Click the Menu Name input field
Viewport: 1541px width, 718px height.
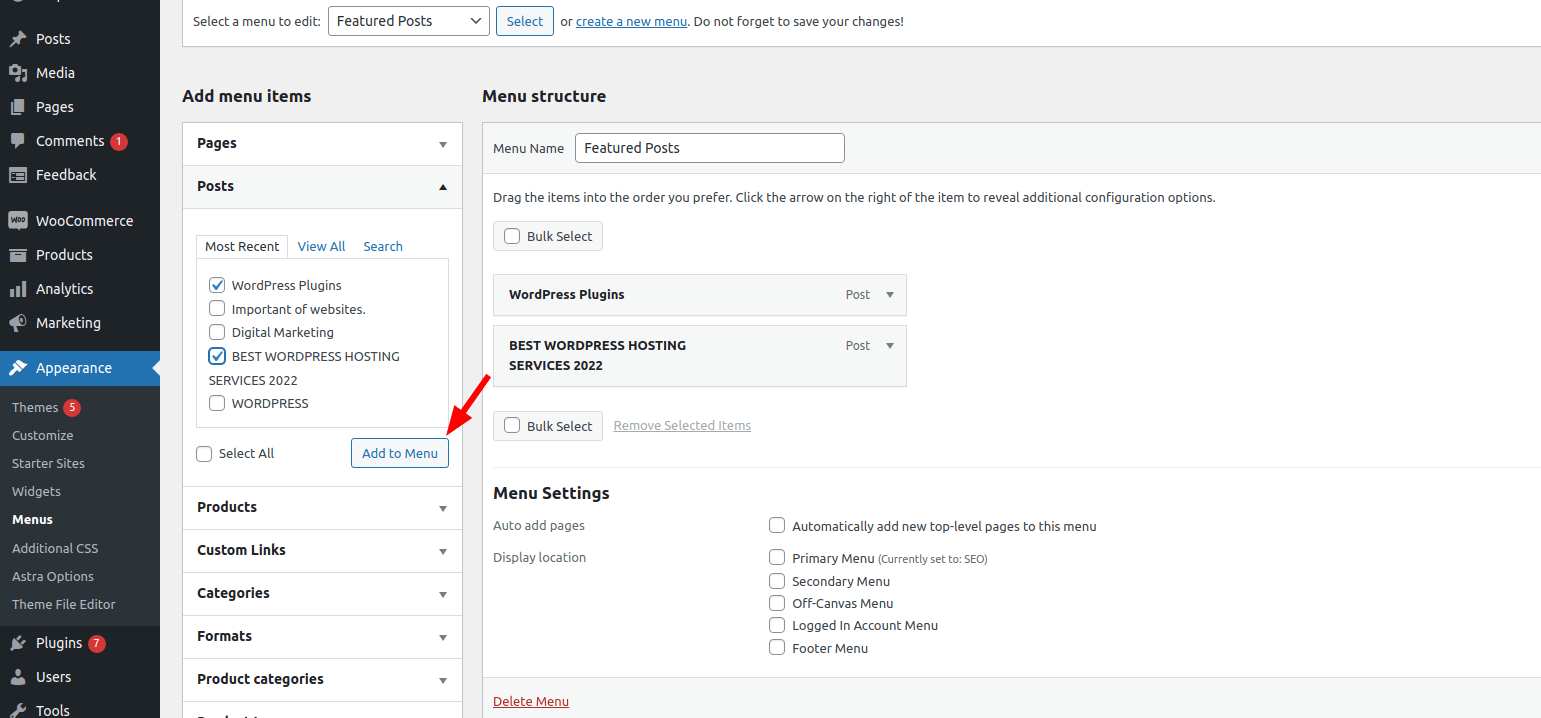click(710, 148)
